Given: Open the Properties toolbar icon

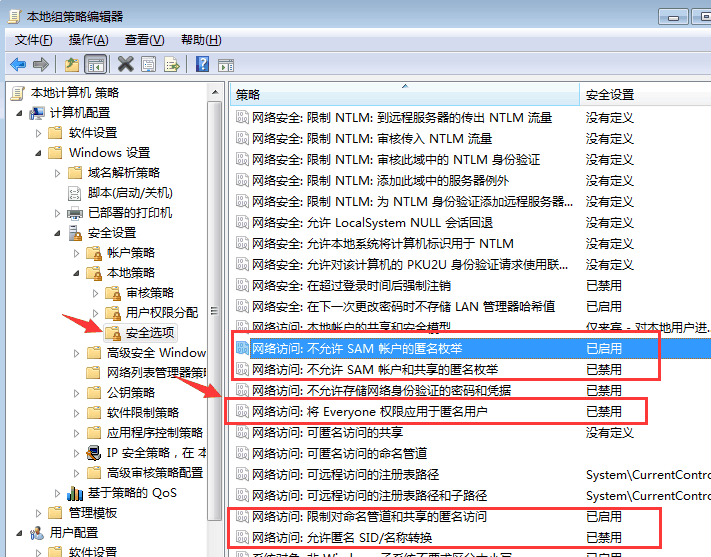Looking at the screenshot, I should tap(149, 64).
